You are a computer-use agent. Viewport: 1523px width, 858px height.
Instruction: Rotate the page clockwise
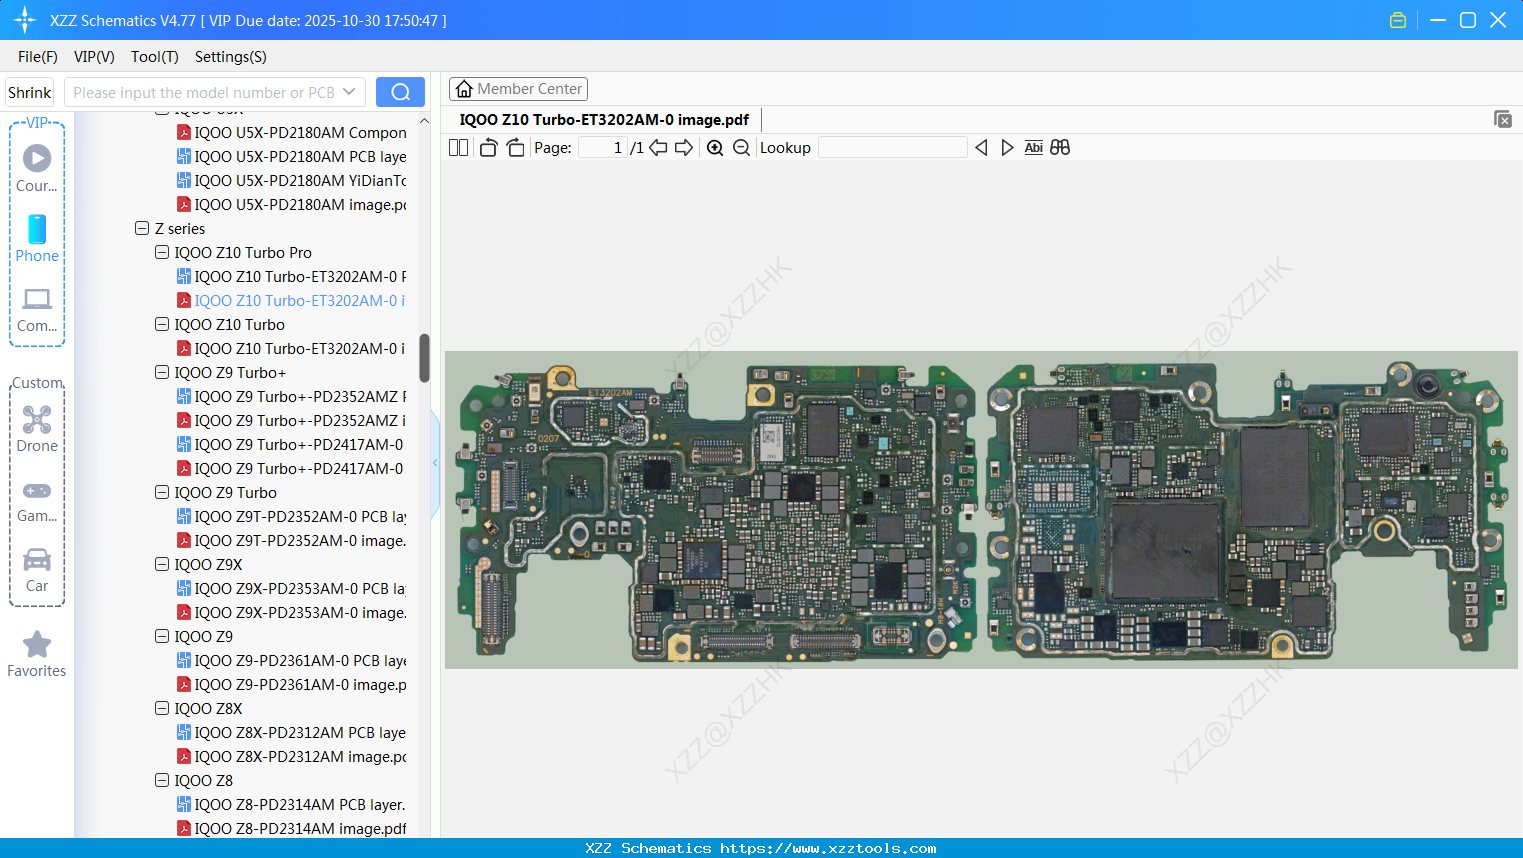(x=515, y=148)
